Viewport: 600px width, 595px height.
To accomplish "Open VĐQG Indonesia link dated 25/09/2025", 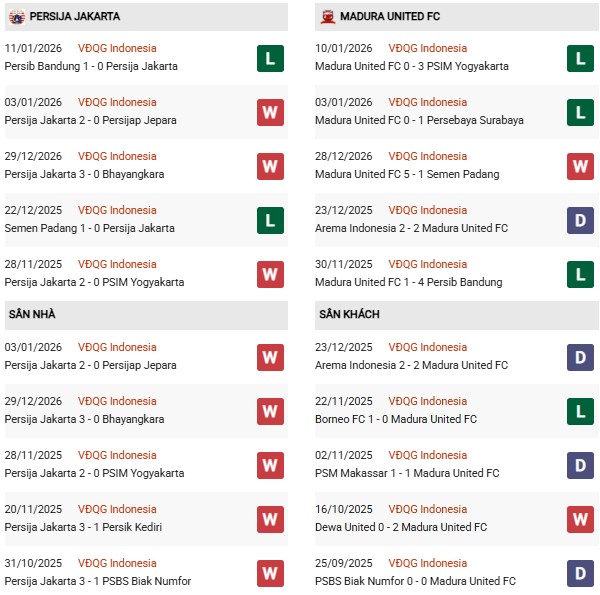I will (x=429, y=563).
